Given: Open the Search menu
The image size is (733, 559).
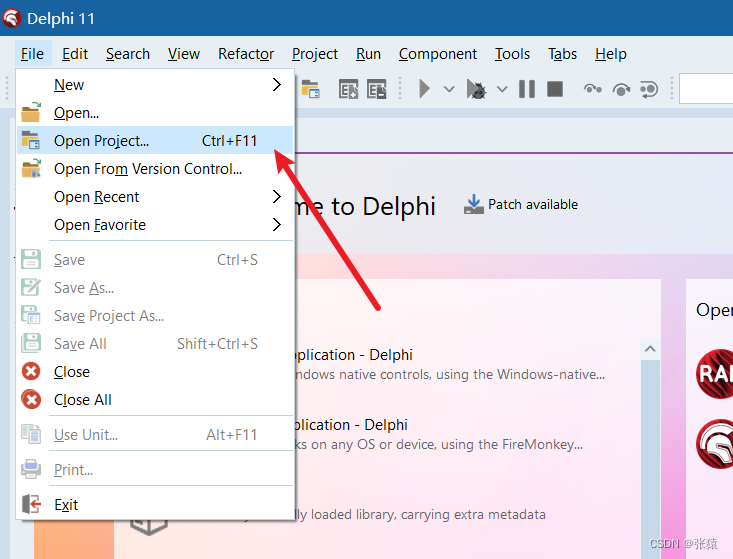Looking at the screenshot, I should [x=128, y=54].
